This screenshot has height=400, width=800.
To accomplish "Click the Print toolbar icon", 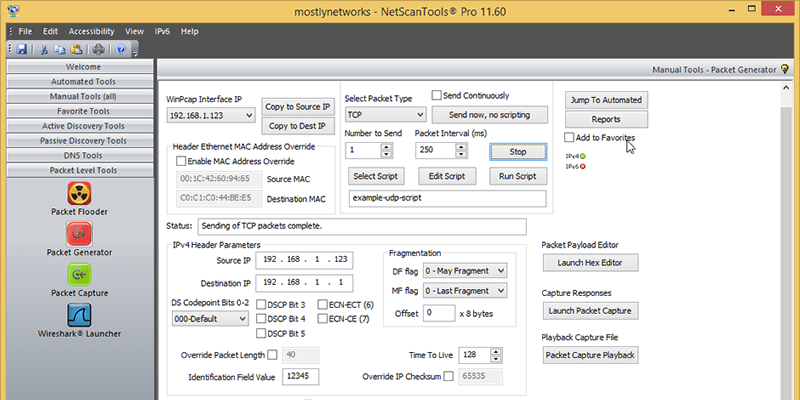I will point(99,48).
